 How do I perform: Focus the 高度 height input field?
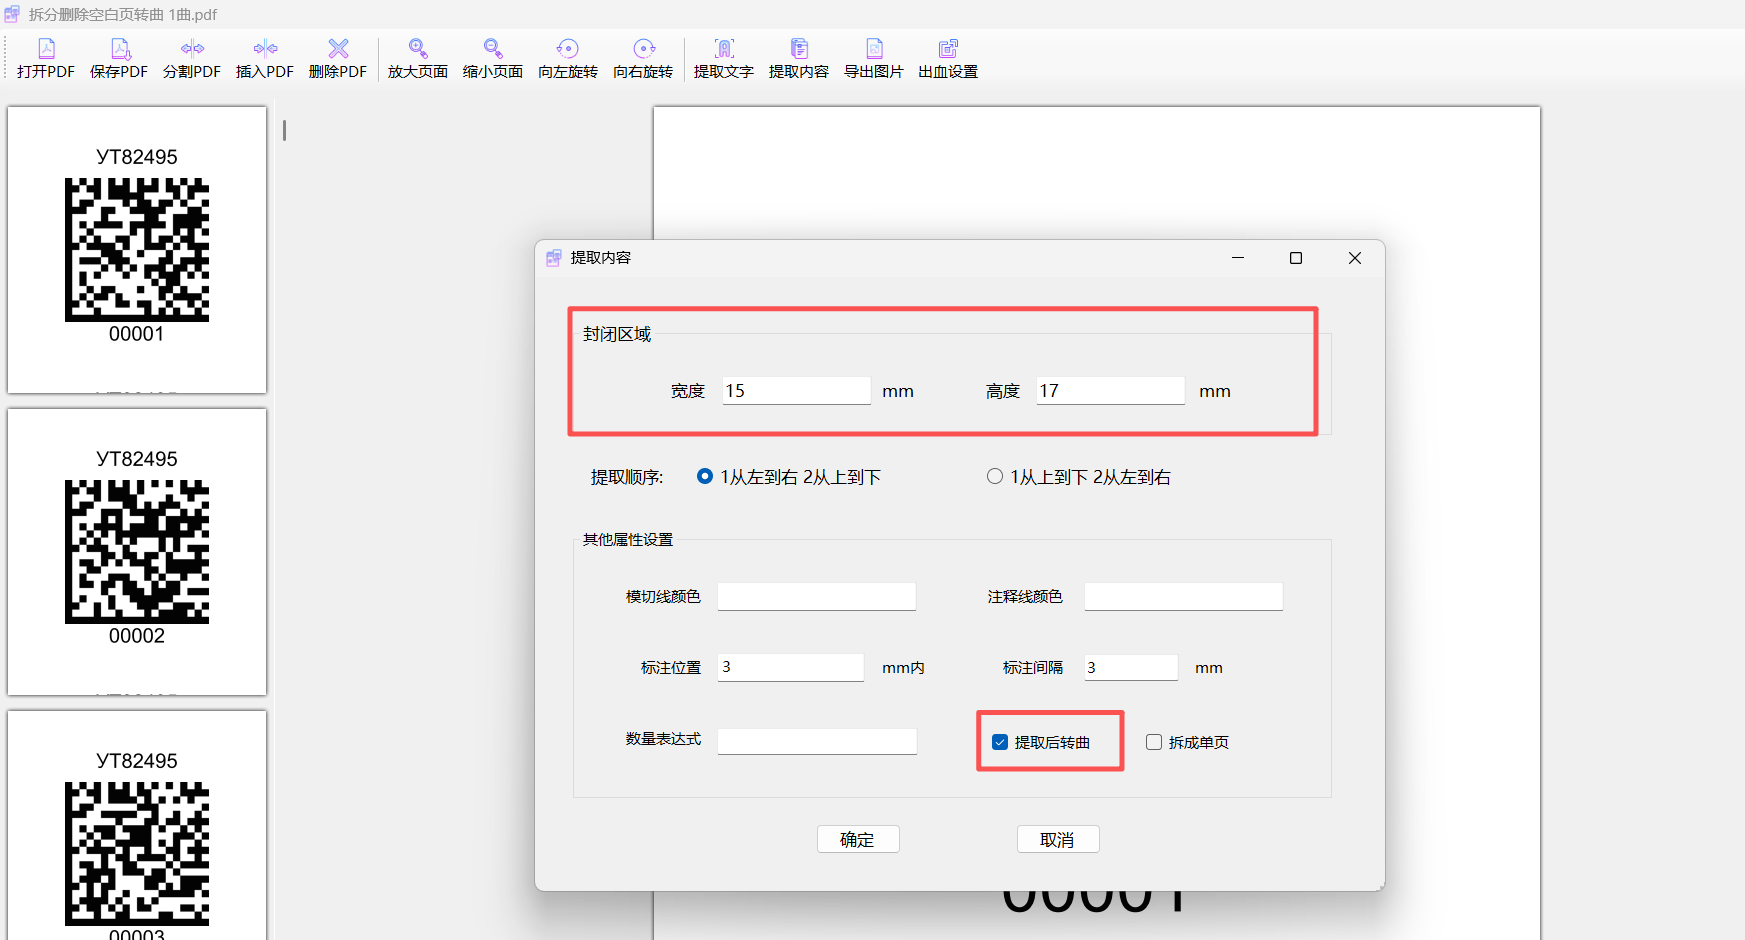pos(1110,391)
